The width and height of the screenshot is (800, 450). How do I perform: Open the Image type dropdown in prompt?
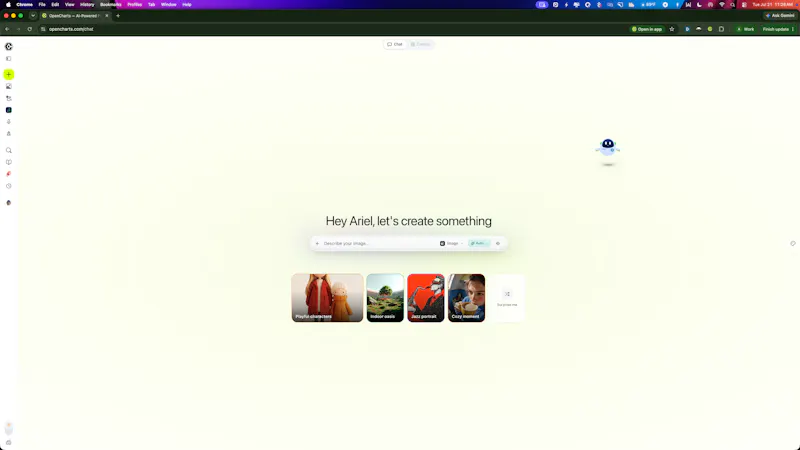[x=452, y=243]
